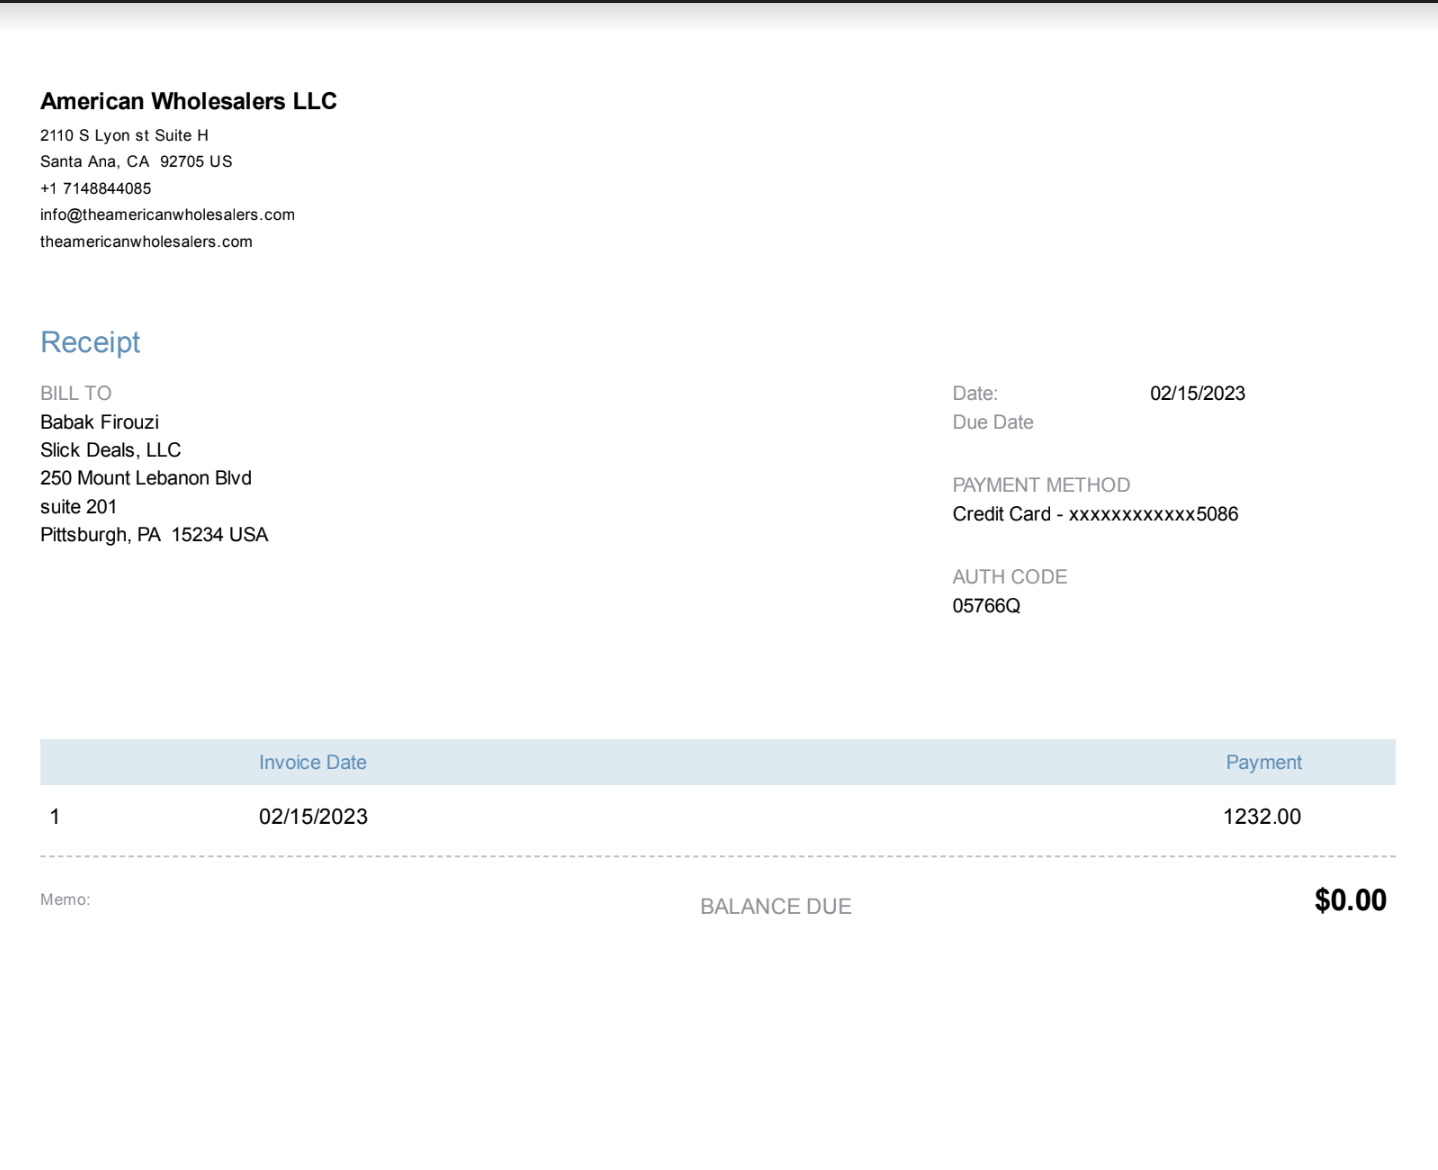This screenshot has height=1170, width=1438.
Task: Click the BALANCE DUE label
Action: 776,906
